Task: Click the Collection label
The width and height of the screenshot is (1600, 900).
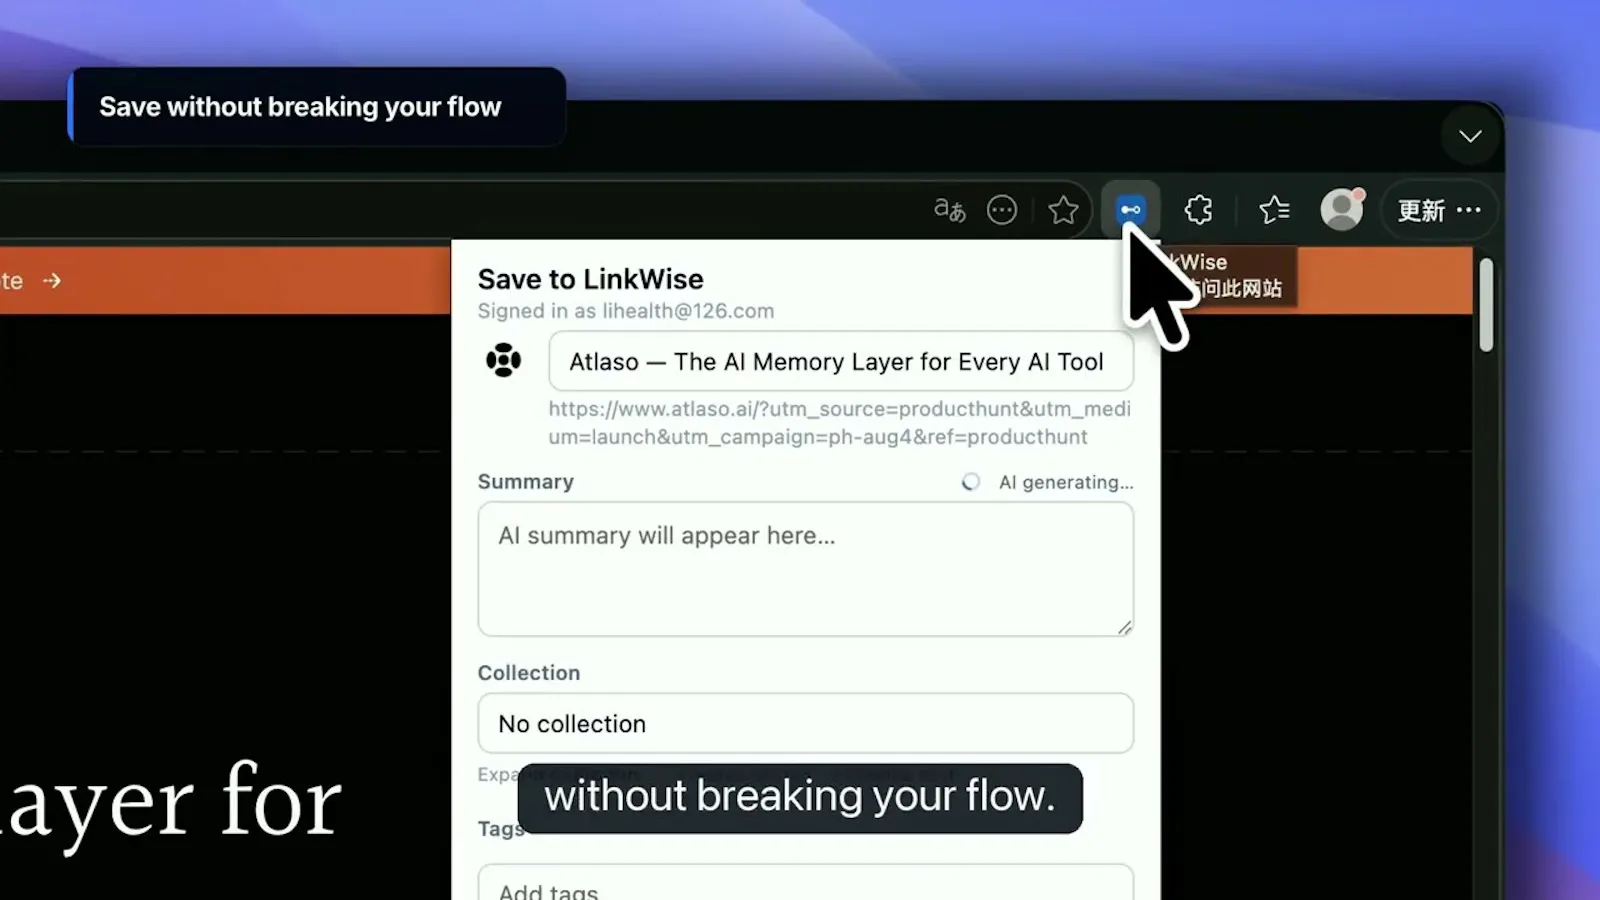Action: coord(529,673)
